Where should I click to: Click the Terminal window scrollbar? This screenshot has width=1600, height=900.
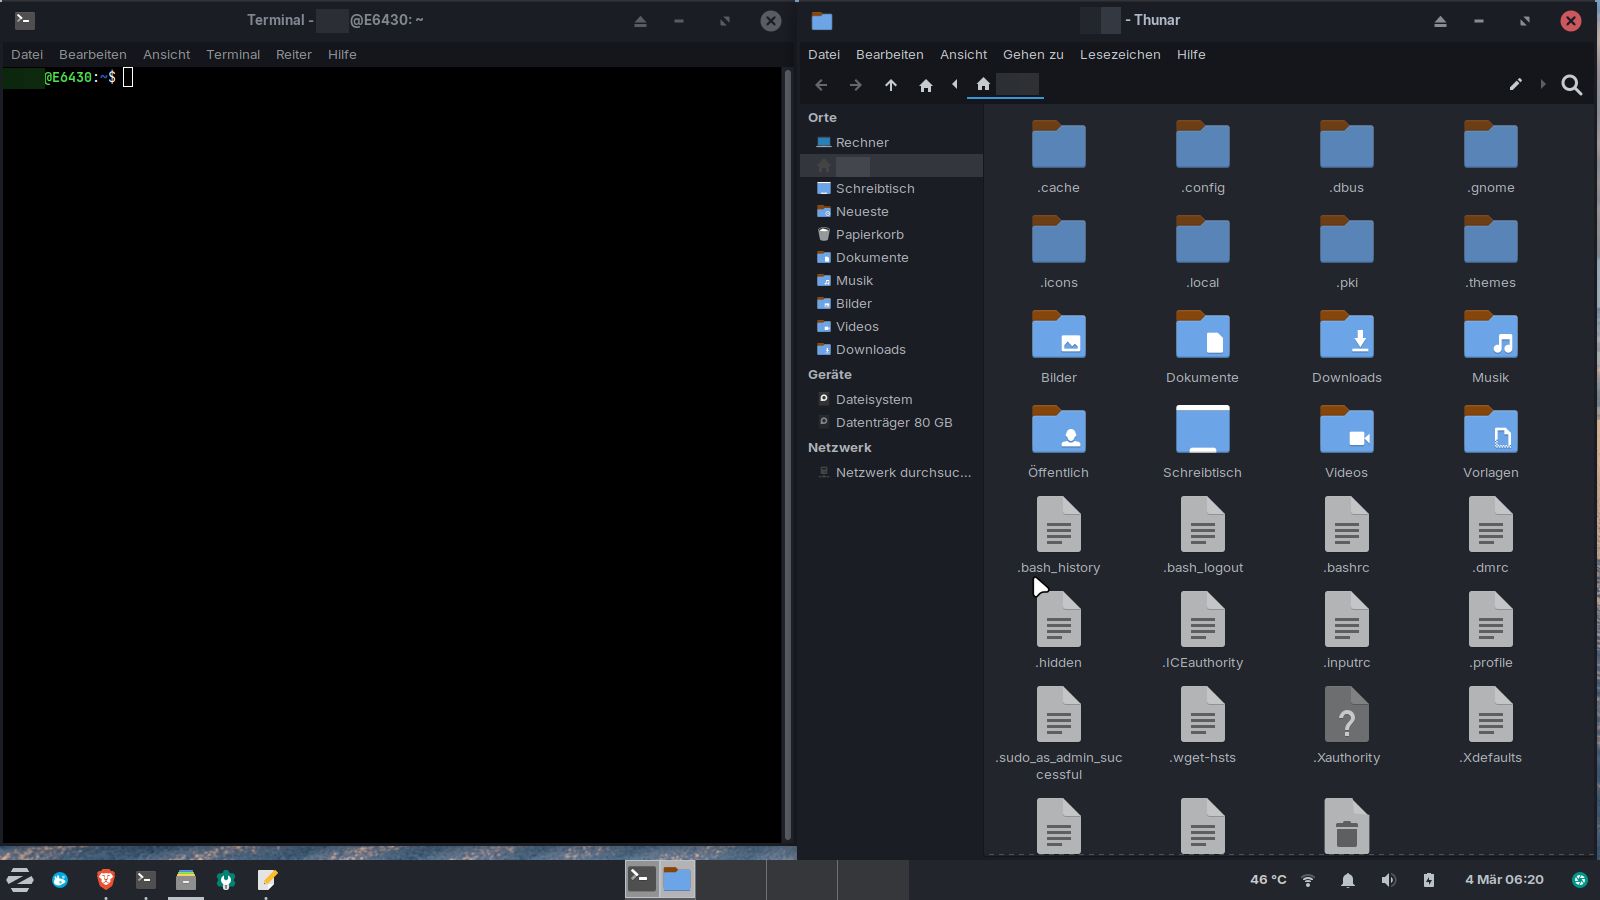(x=788, y=450)
